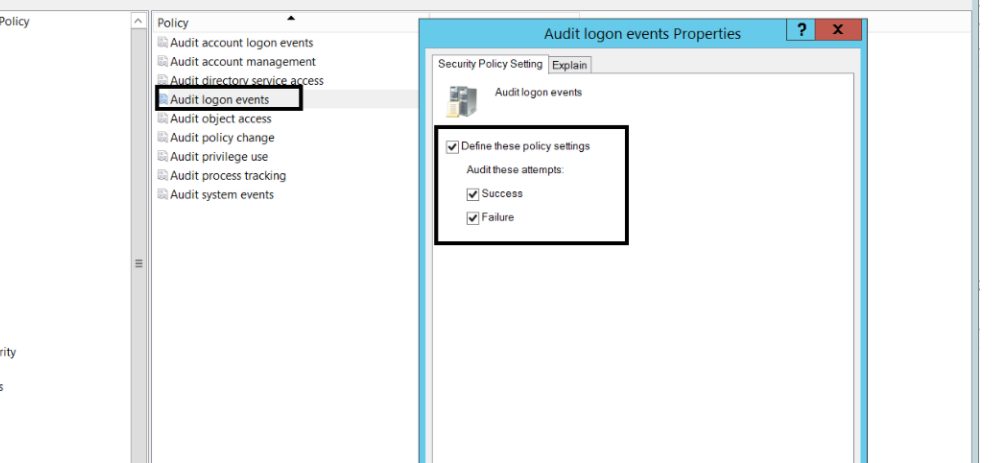The image size is (999, 463).
Task: Click the Audit system events policy icon
Action: click(x=163, y=194)
